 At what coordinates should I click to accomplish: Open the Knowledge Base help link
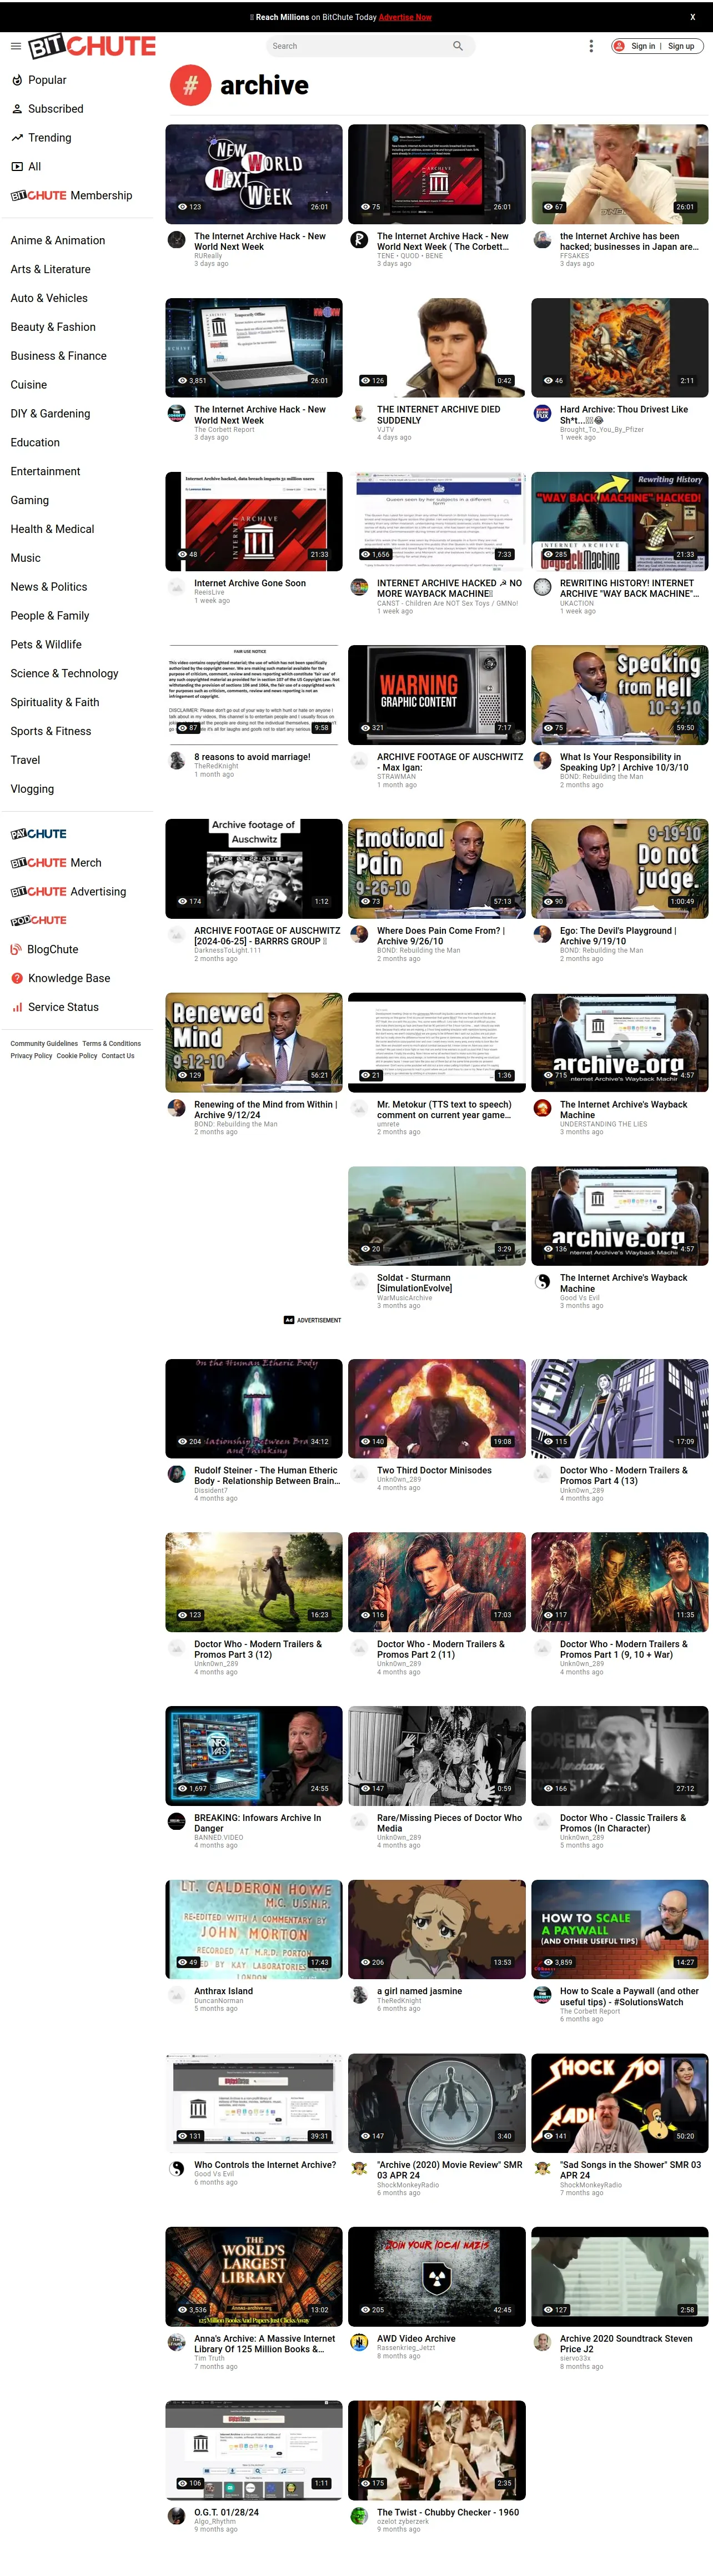click(x=60, y=979)
